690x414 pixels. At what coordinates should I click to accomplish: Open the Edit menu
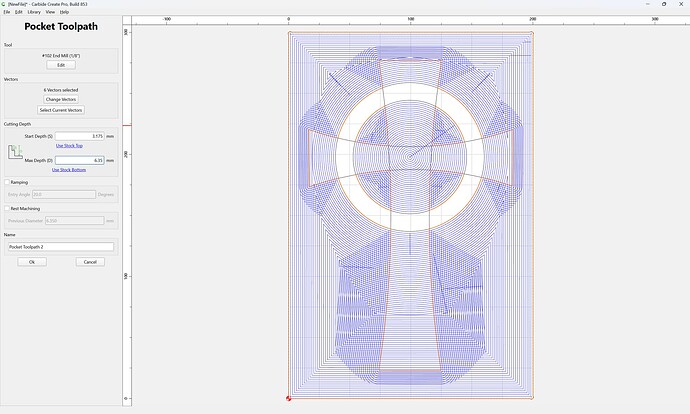pyautogui.click(x=18, y=12)
